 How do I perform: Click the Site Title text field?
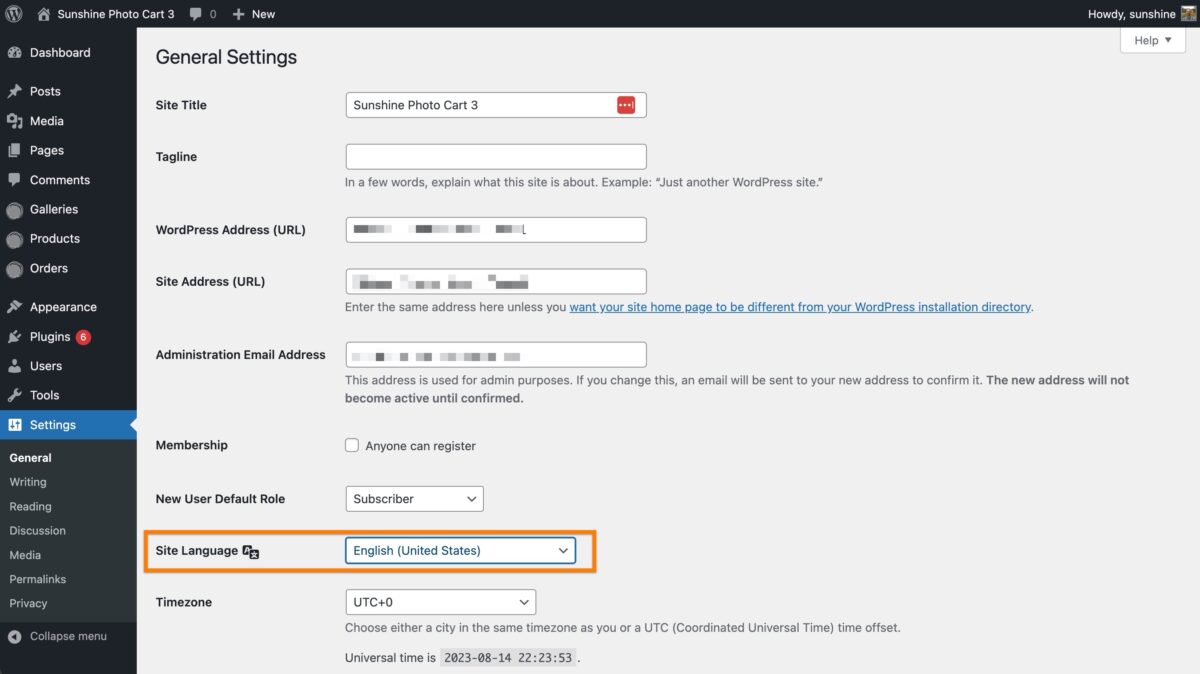point(496,105)
